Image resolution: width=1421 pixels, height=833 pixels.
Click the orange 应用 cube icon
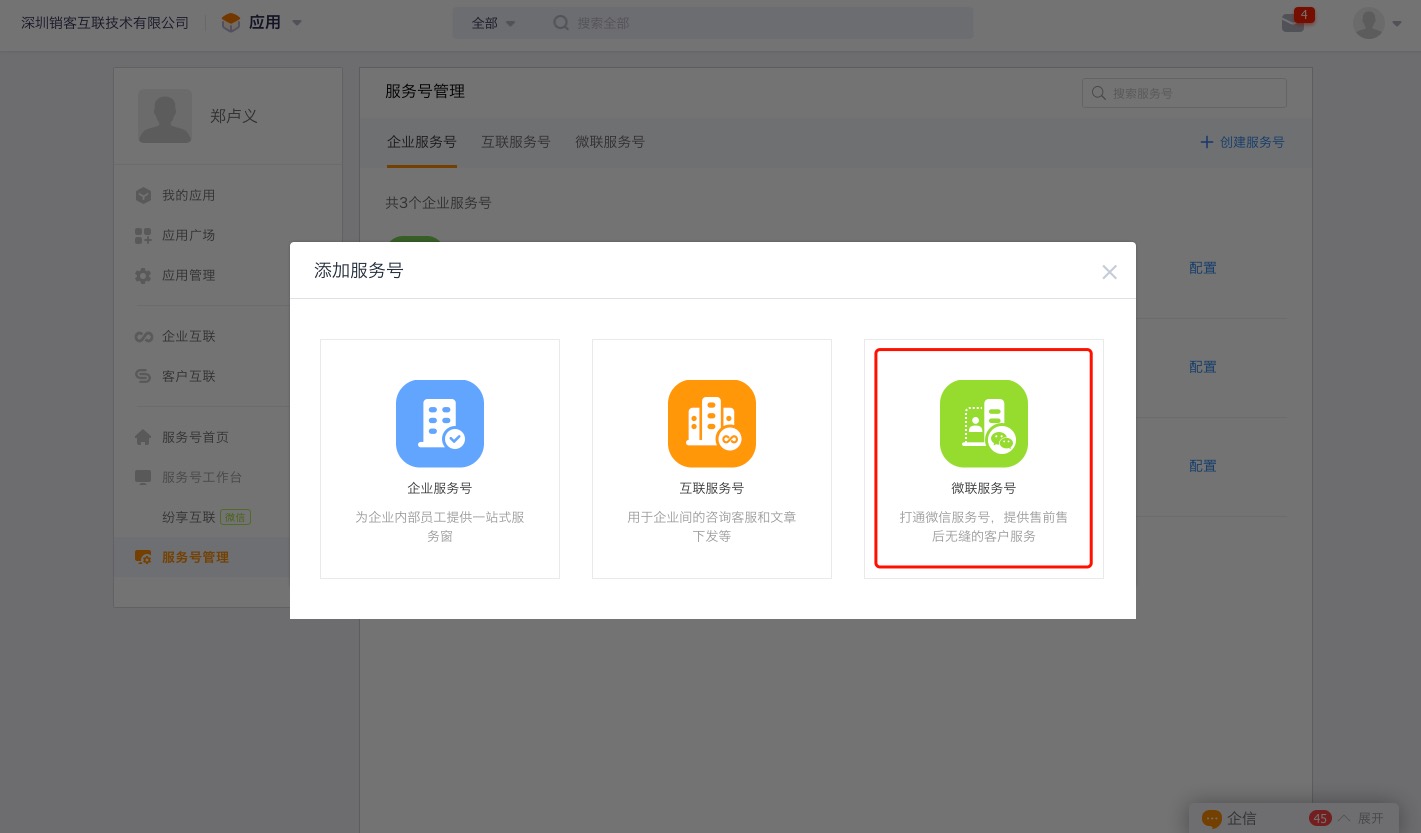[231, 23]
